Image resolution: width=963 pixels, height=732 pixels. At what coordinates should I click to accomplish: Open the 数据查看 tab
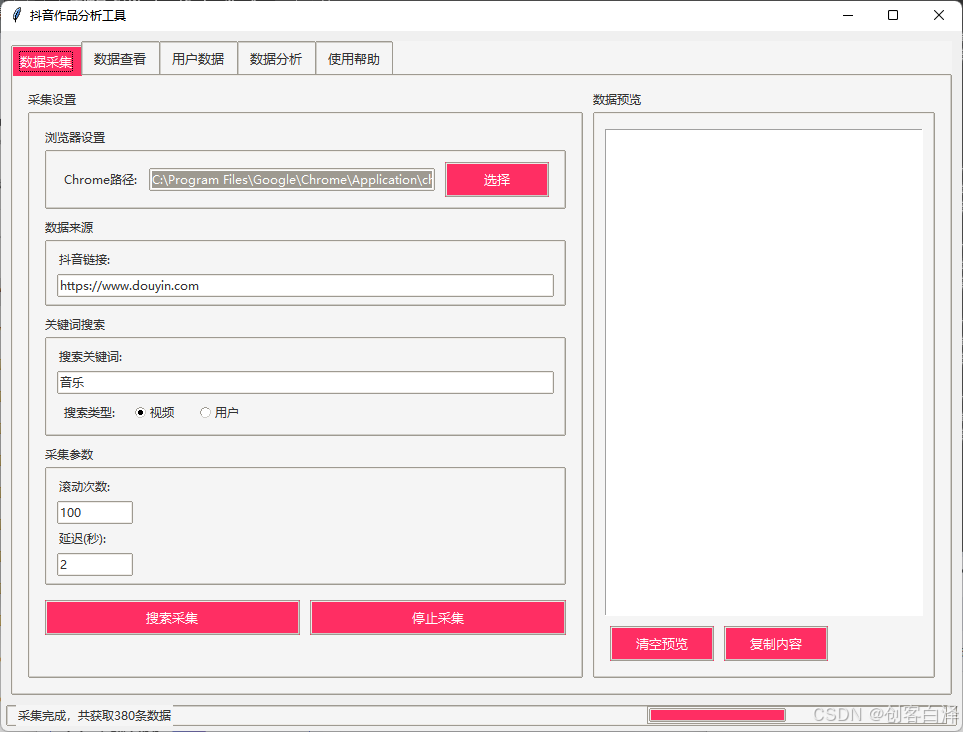pyautogui.click(x=120, y=59)
